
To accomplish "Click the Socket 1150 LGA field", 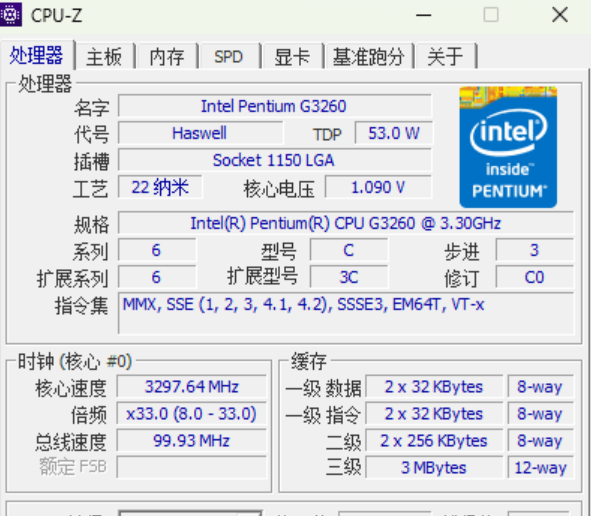I will coord(275,160).
